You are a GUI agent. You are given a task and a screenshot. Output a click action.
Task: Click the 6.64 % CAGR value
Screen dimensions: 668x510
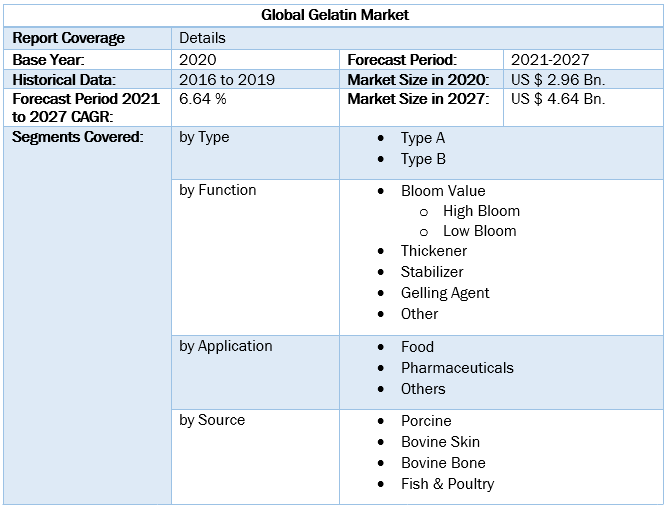pyautogui.click(x=203, y=99)
